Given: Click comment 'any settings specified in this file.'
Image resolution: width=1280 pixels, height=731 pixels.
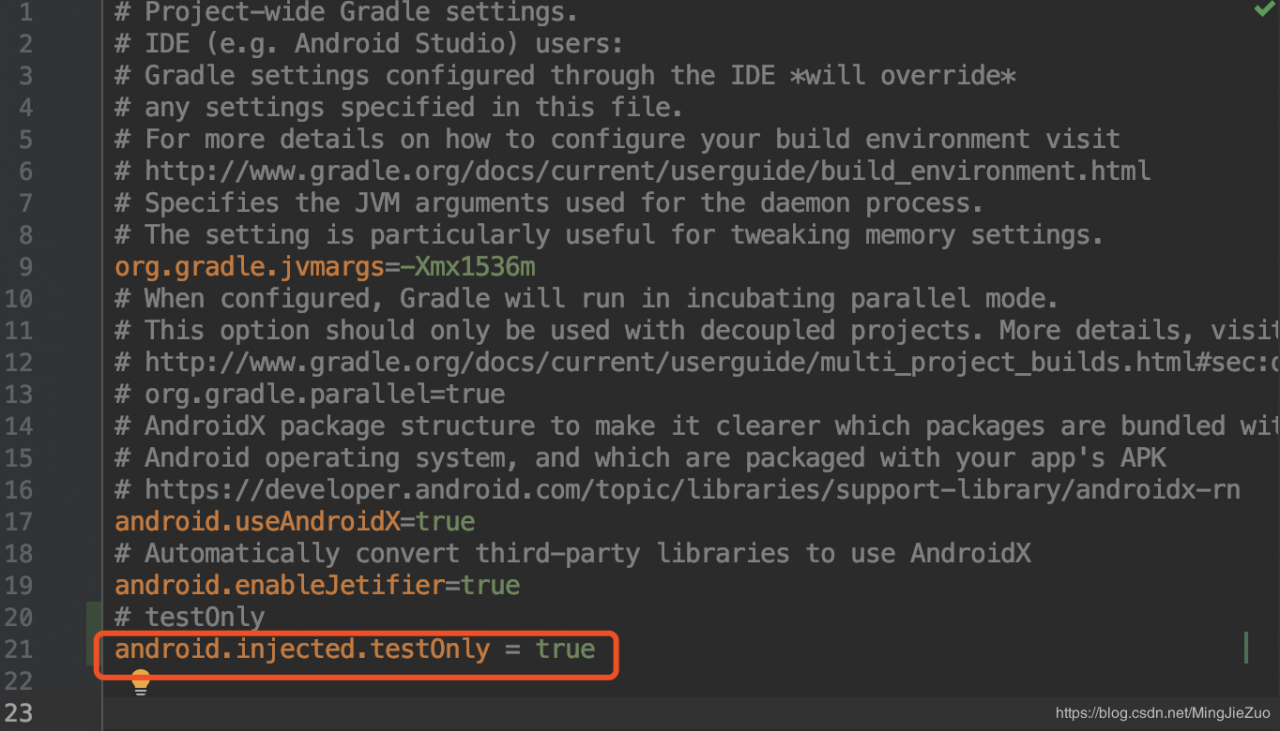Looking at the screenshot, I should 400,107.
